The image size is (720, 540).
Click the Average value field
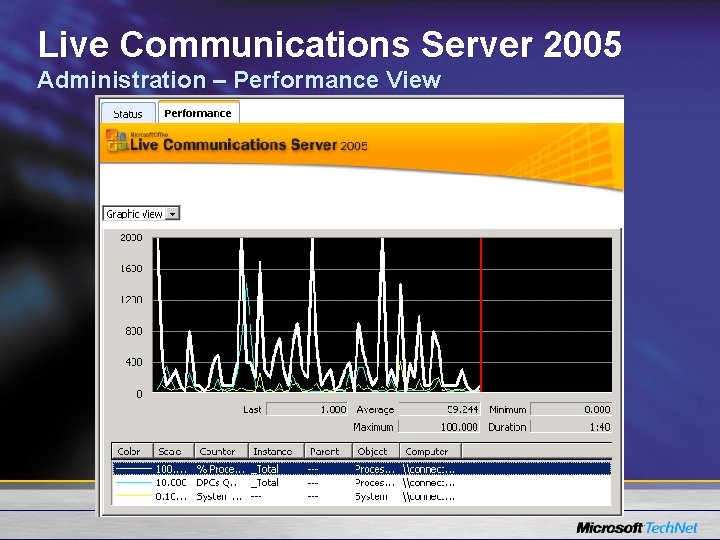coord(439,409)
